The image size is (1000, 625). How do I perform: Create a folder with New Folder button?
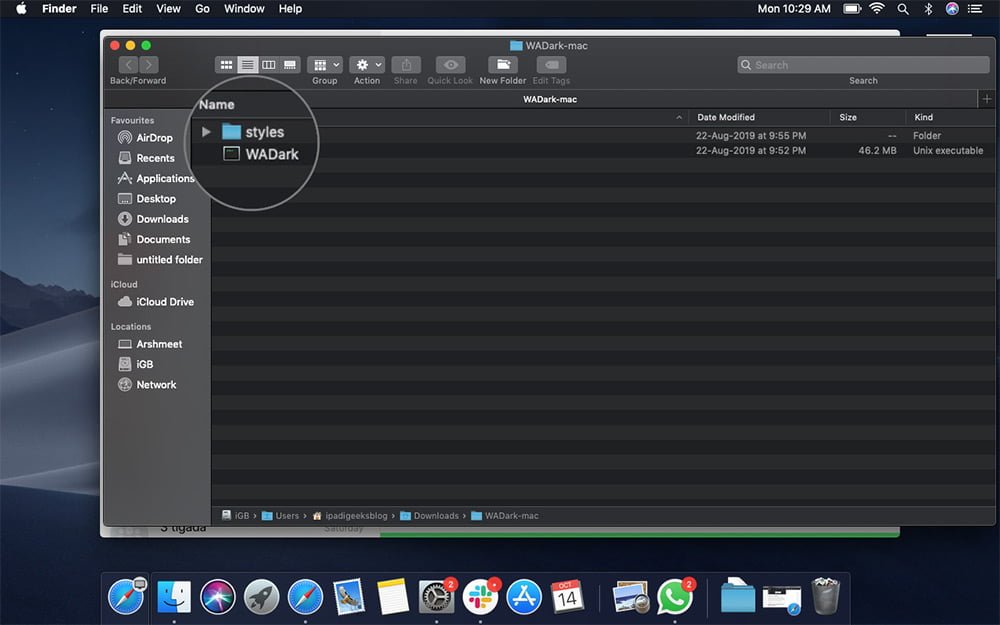point(503,64)
